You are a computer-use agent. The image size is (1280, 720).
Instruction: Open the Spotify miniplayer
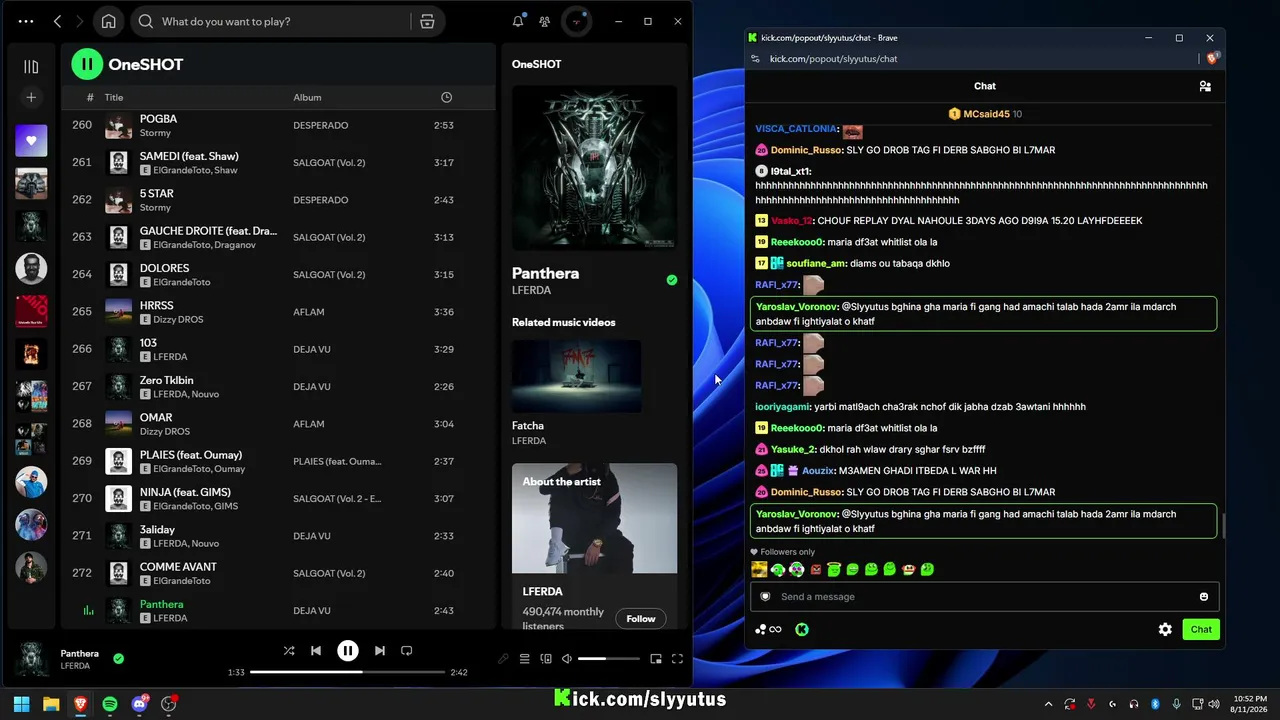[656, 659]
